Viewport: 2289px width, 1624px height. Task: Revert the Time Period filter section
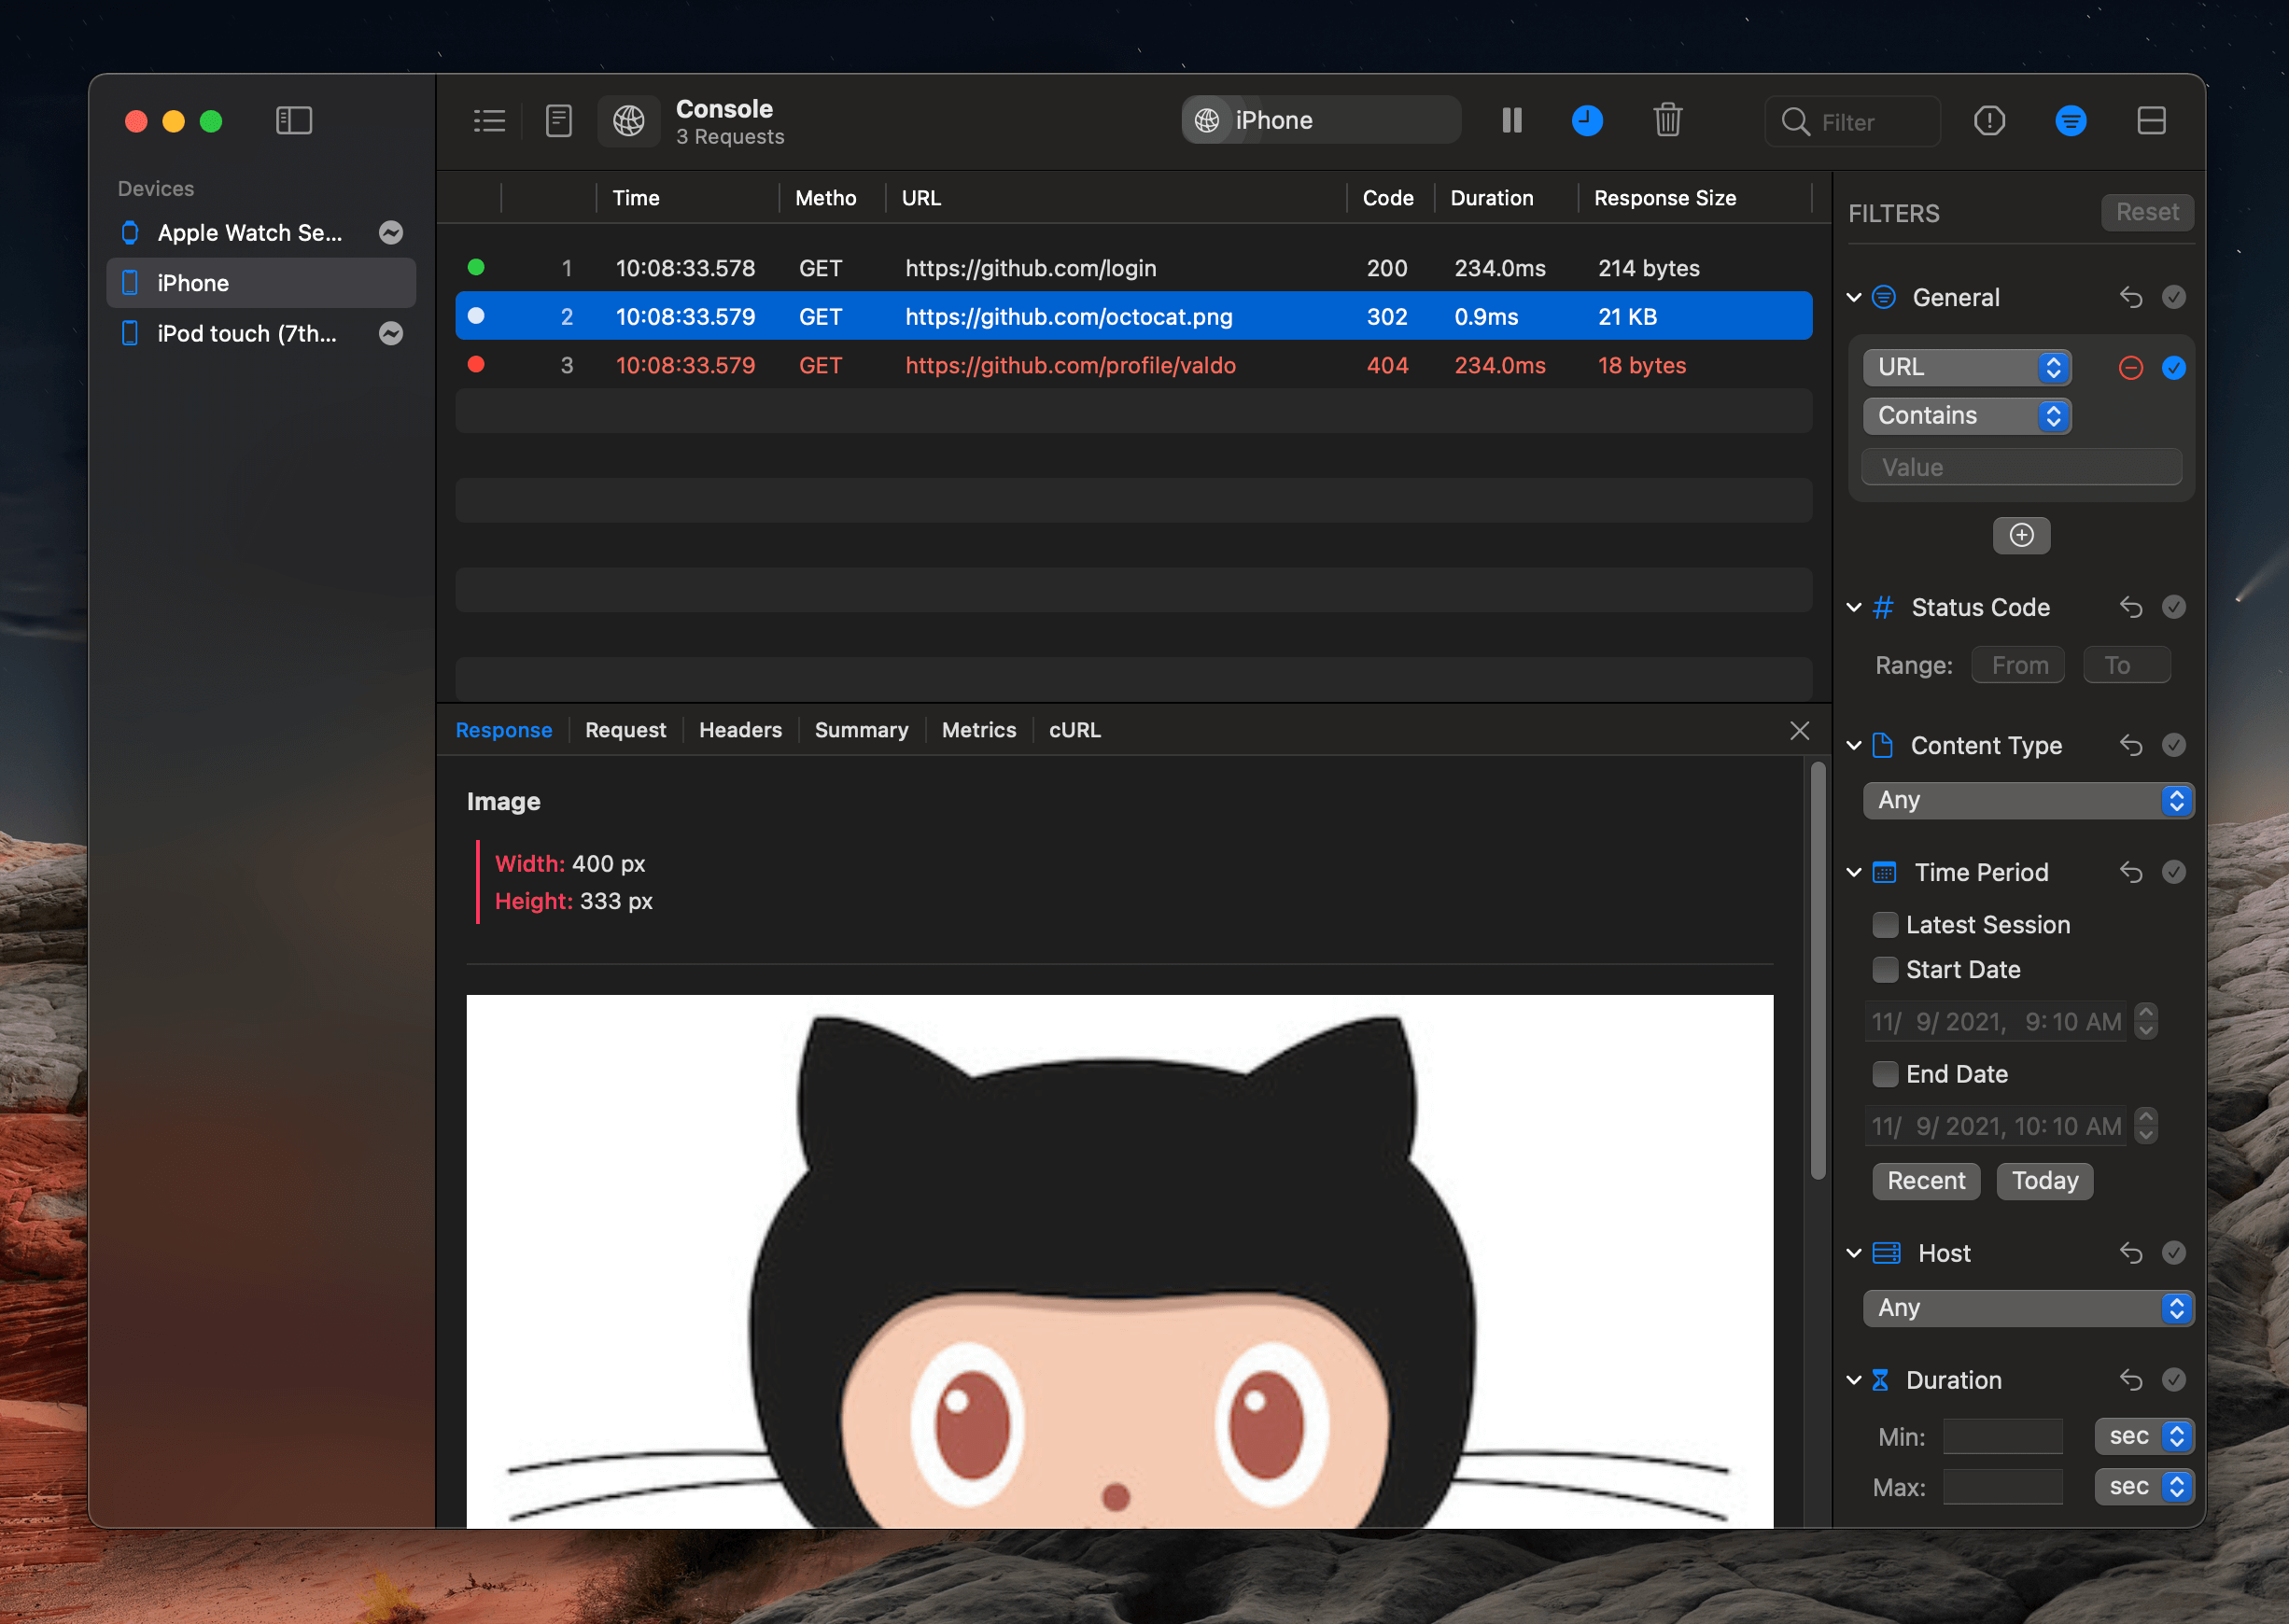(2131, 873)
